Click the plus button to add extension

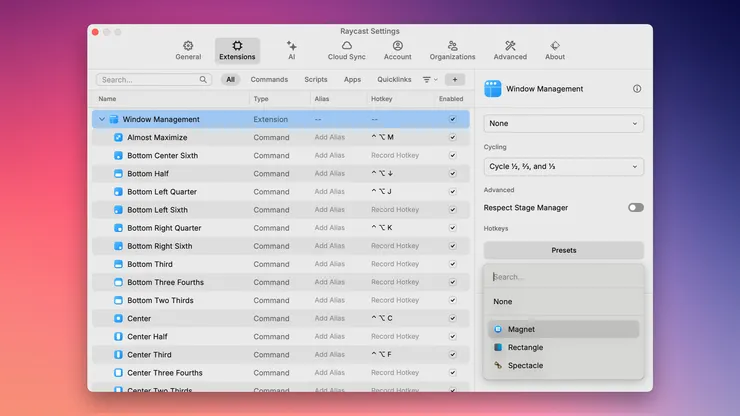455,80
